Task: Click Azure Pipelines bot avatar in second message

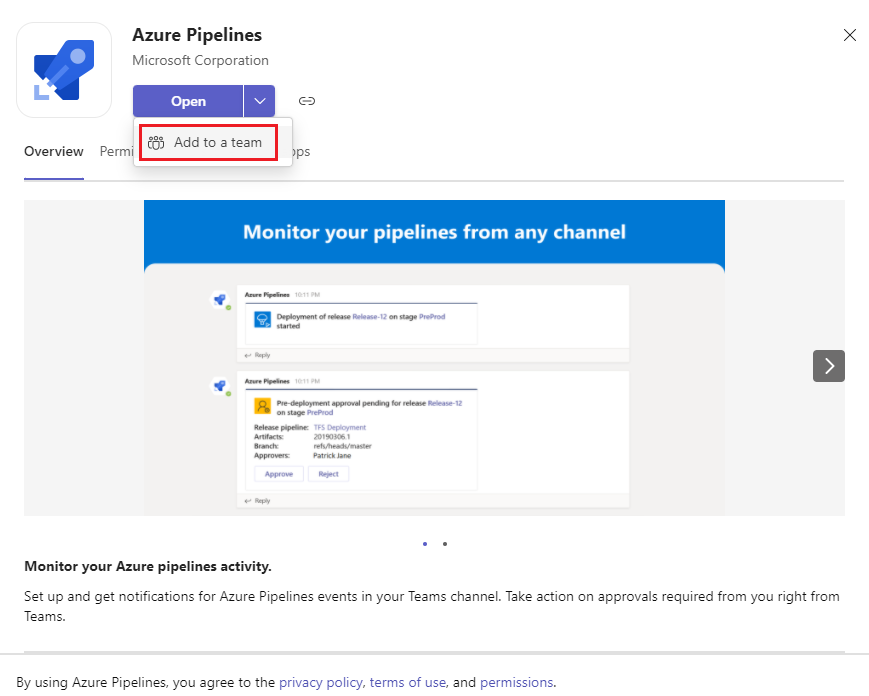Action: pos(221,386)
